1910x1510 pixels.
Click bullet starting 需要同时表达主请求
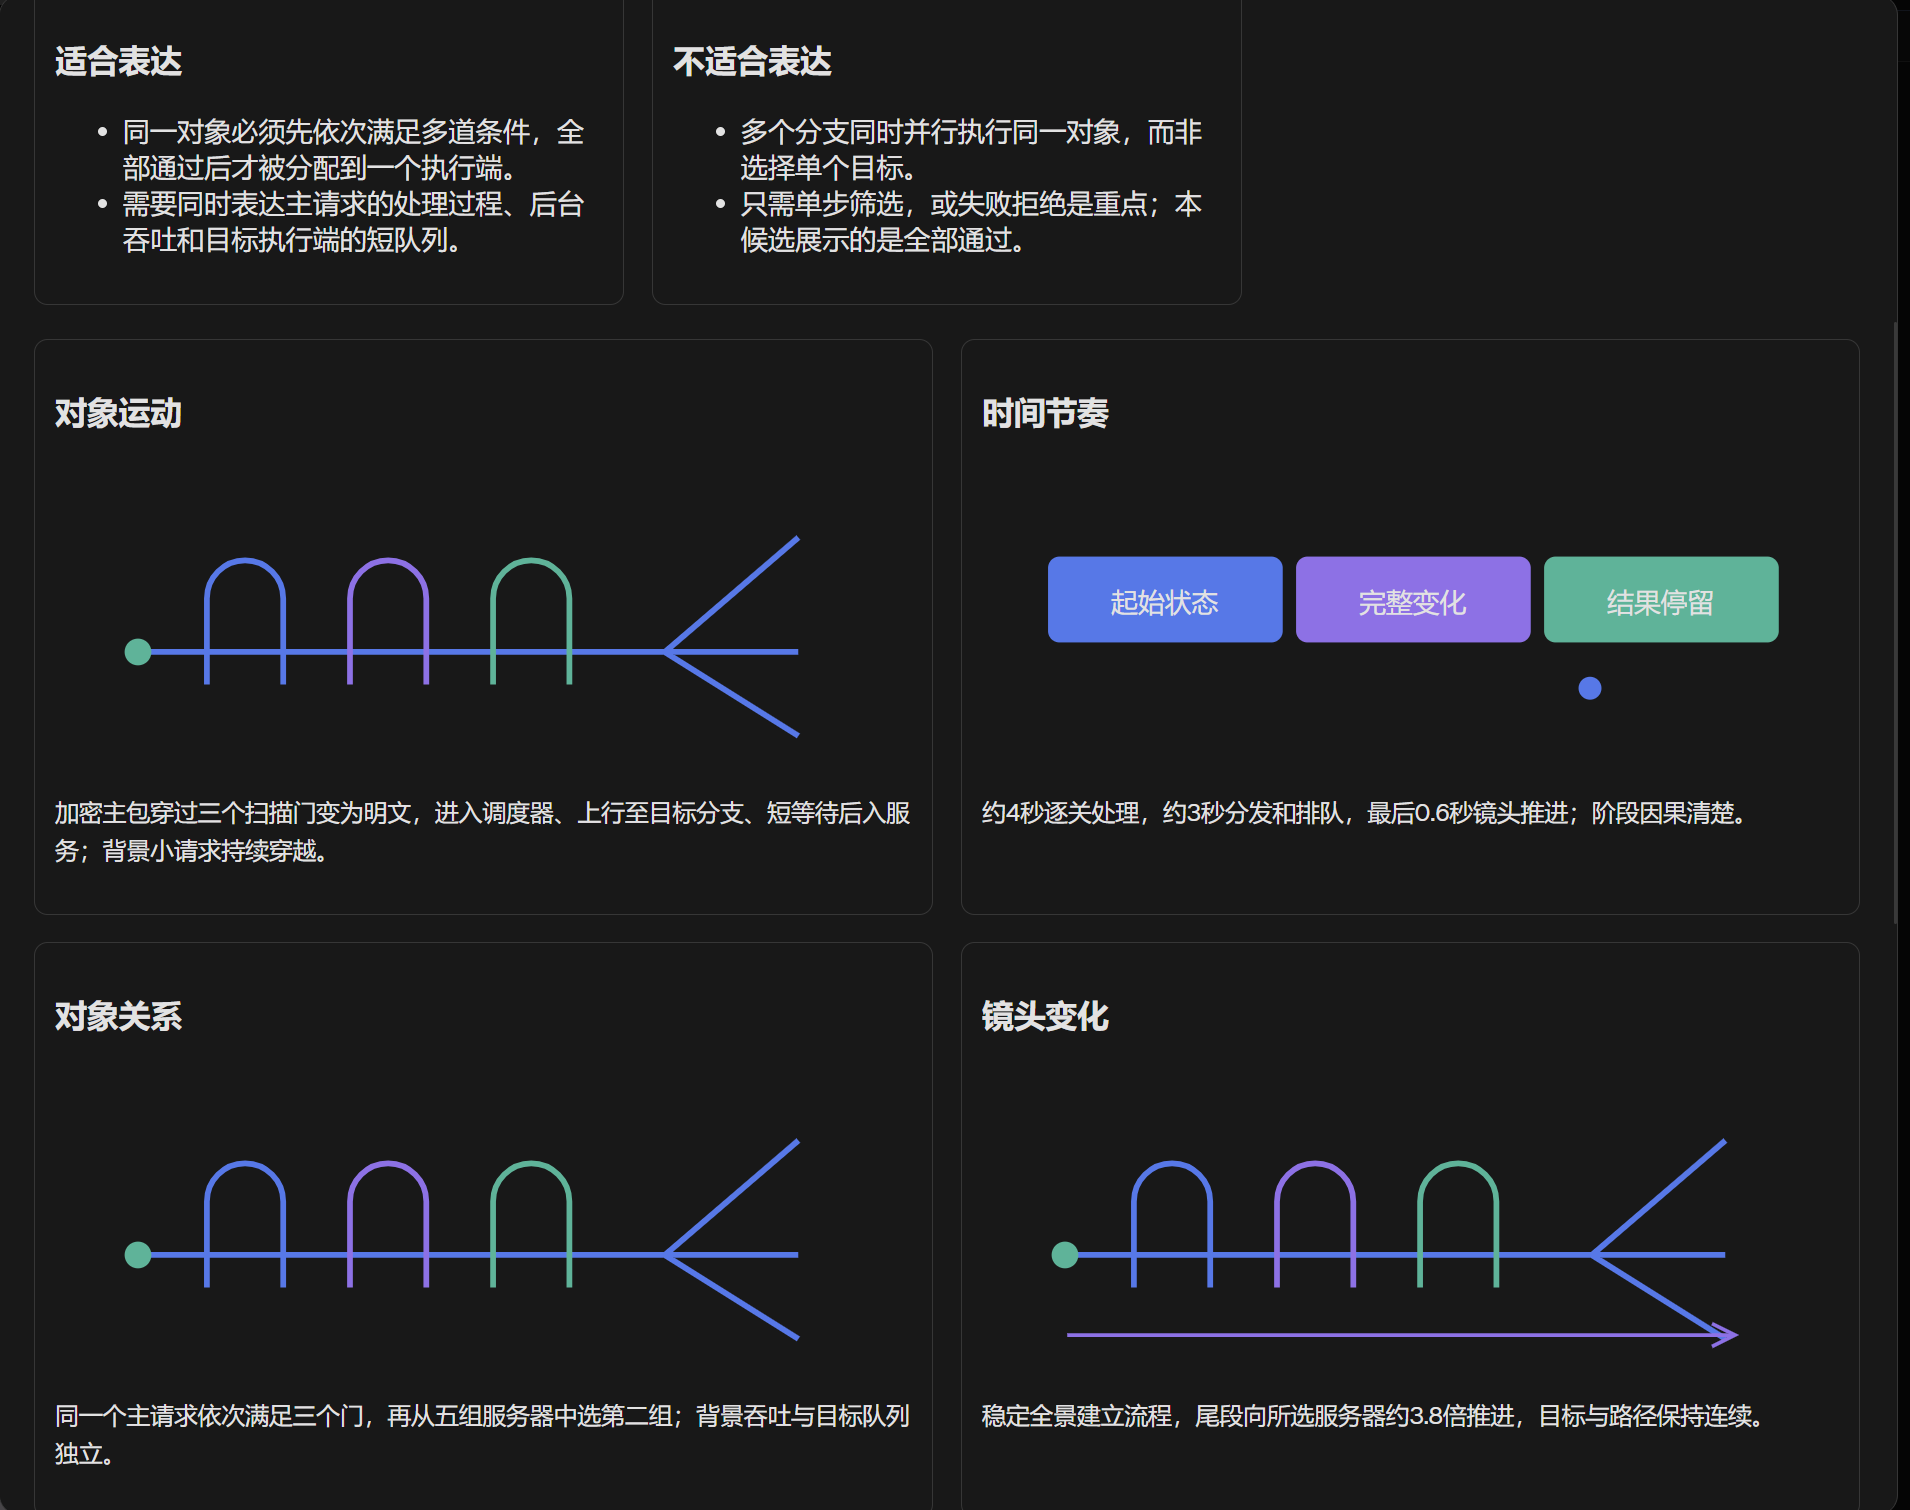coord(353,222)
